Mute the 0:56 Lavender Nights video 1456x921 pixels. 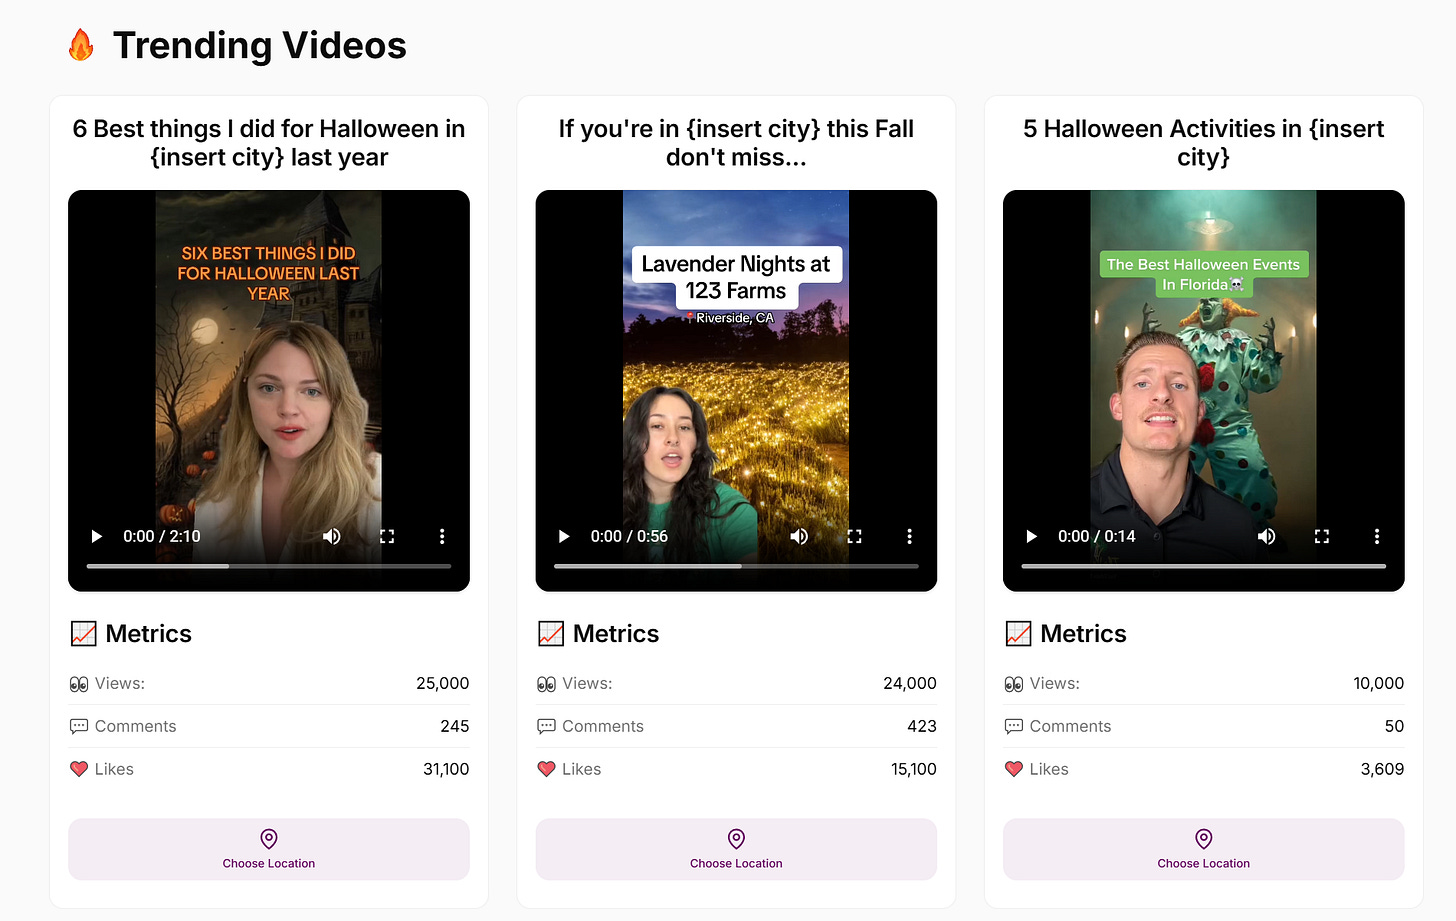tap(799, 536)
